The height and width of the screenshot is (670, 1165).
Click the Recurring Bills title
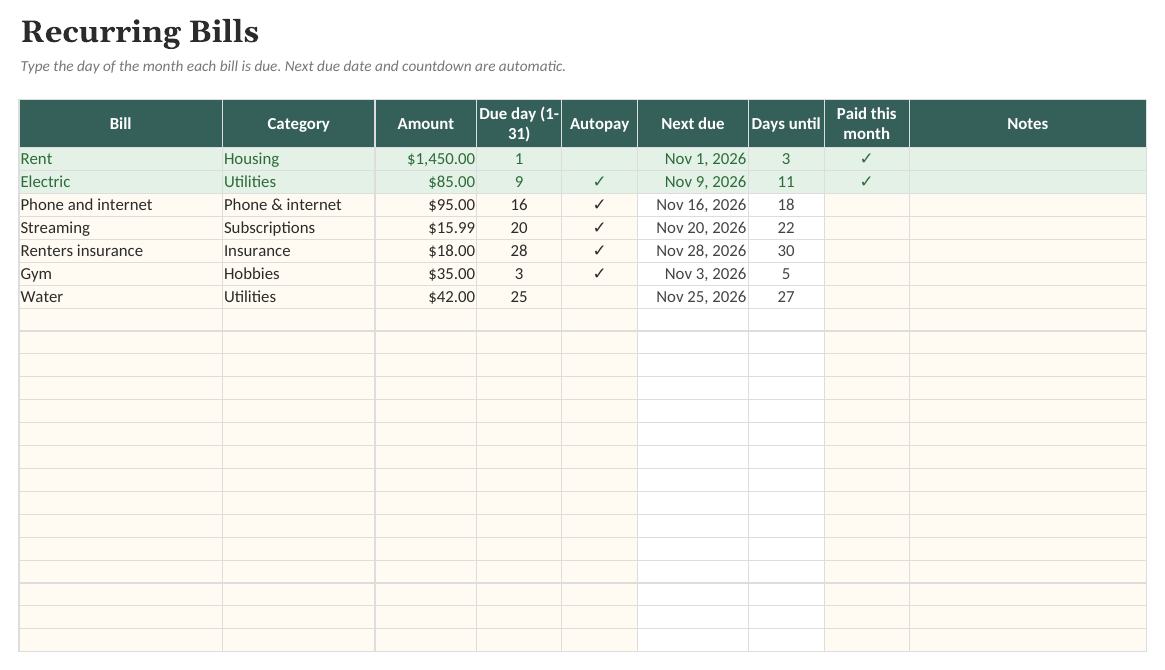[x=140, y=32]
